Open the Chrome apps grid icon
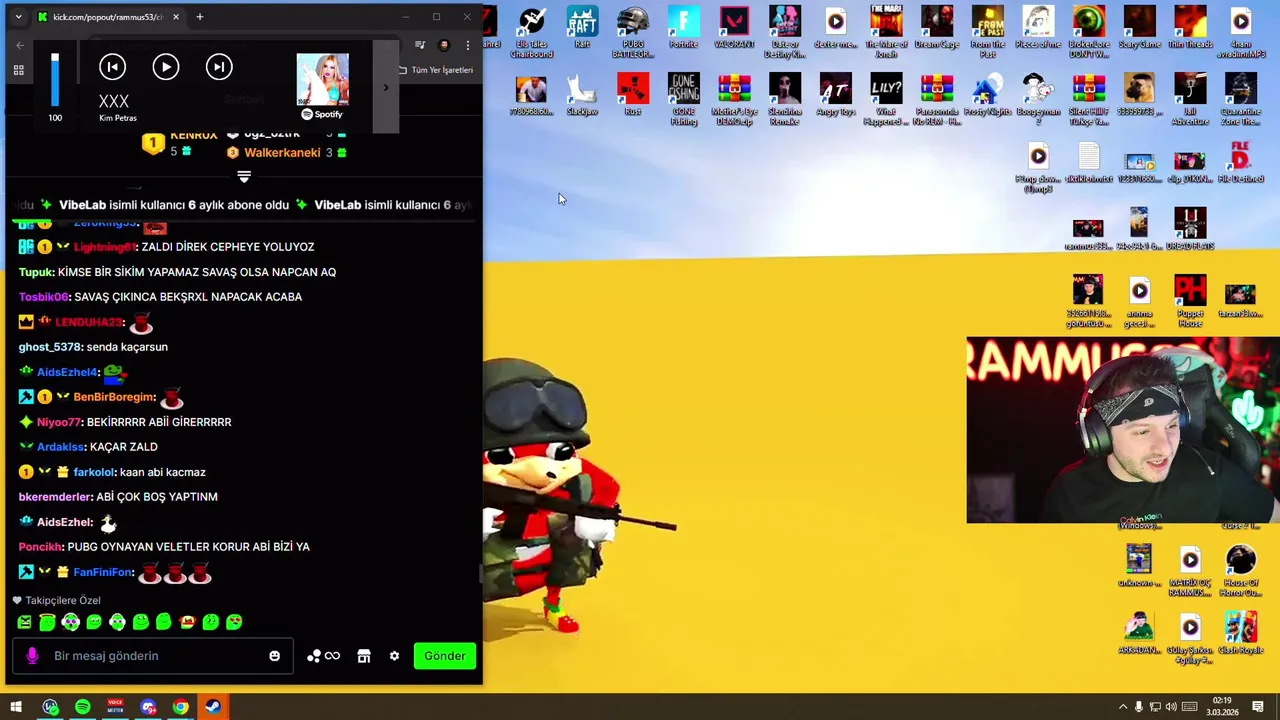This screenshot has height=720, width=1280. [x=18, y=70]
